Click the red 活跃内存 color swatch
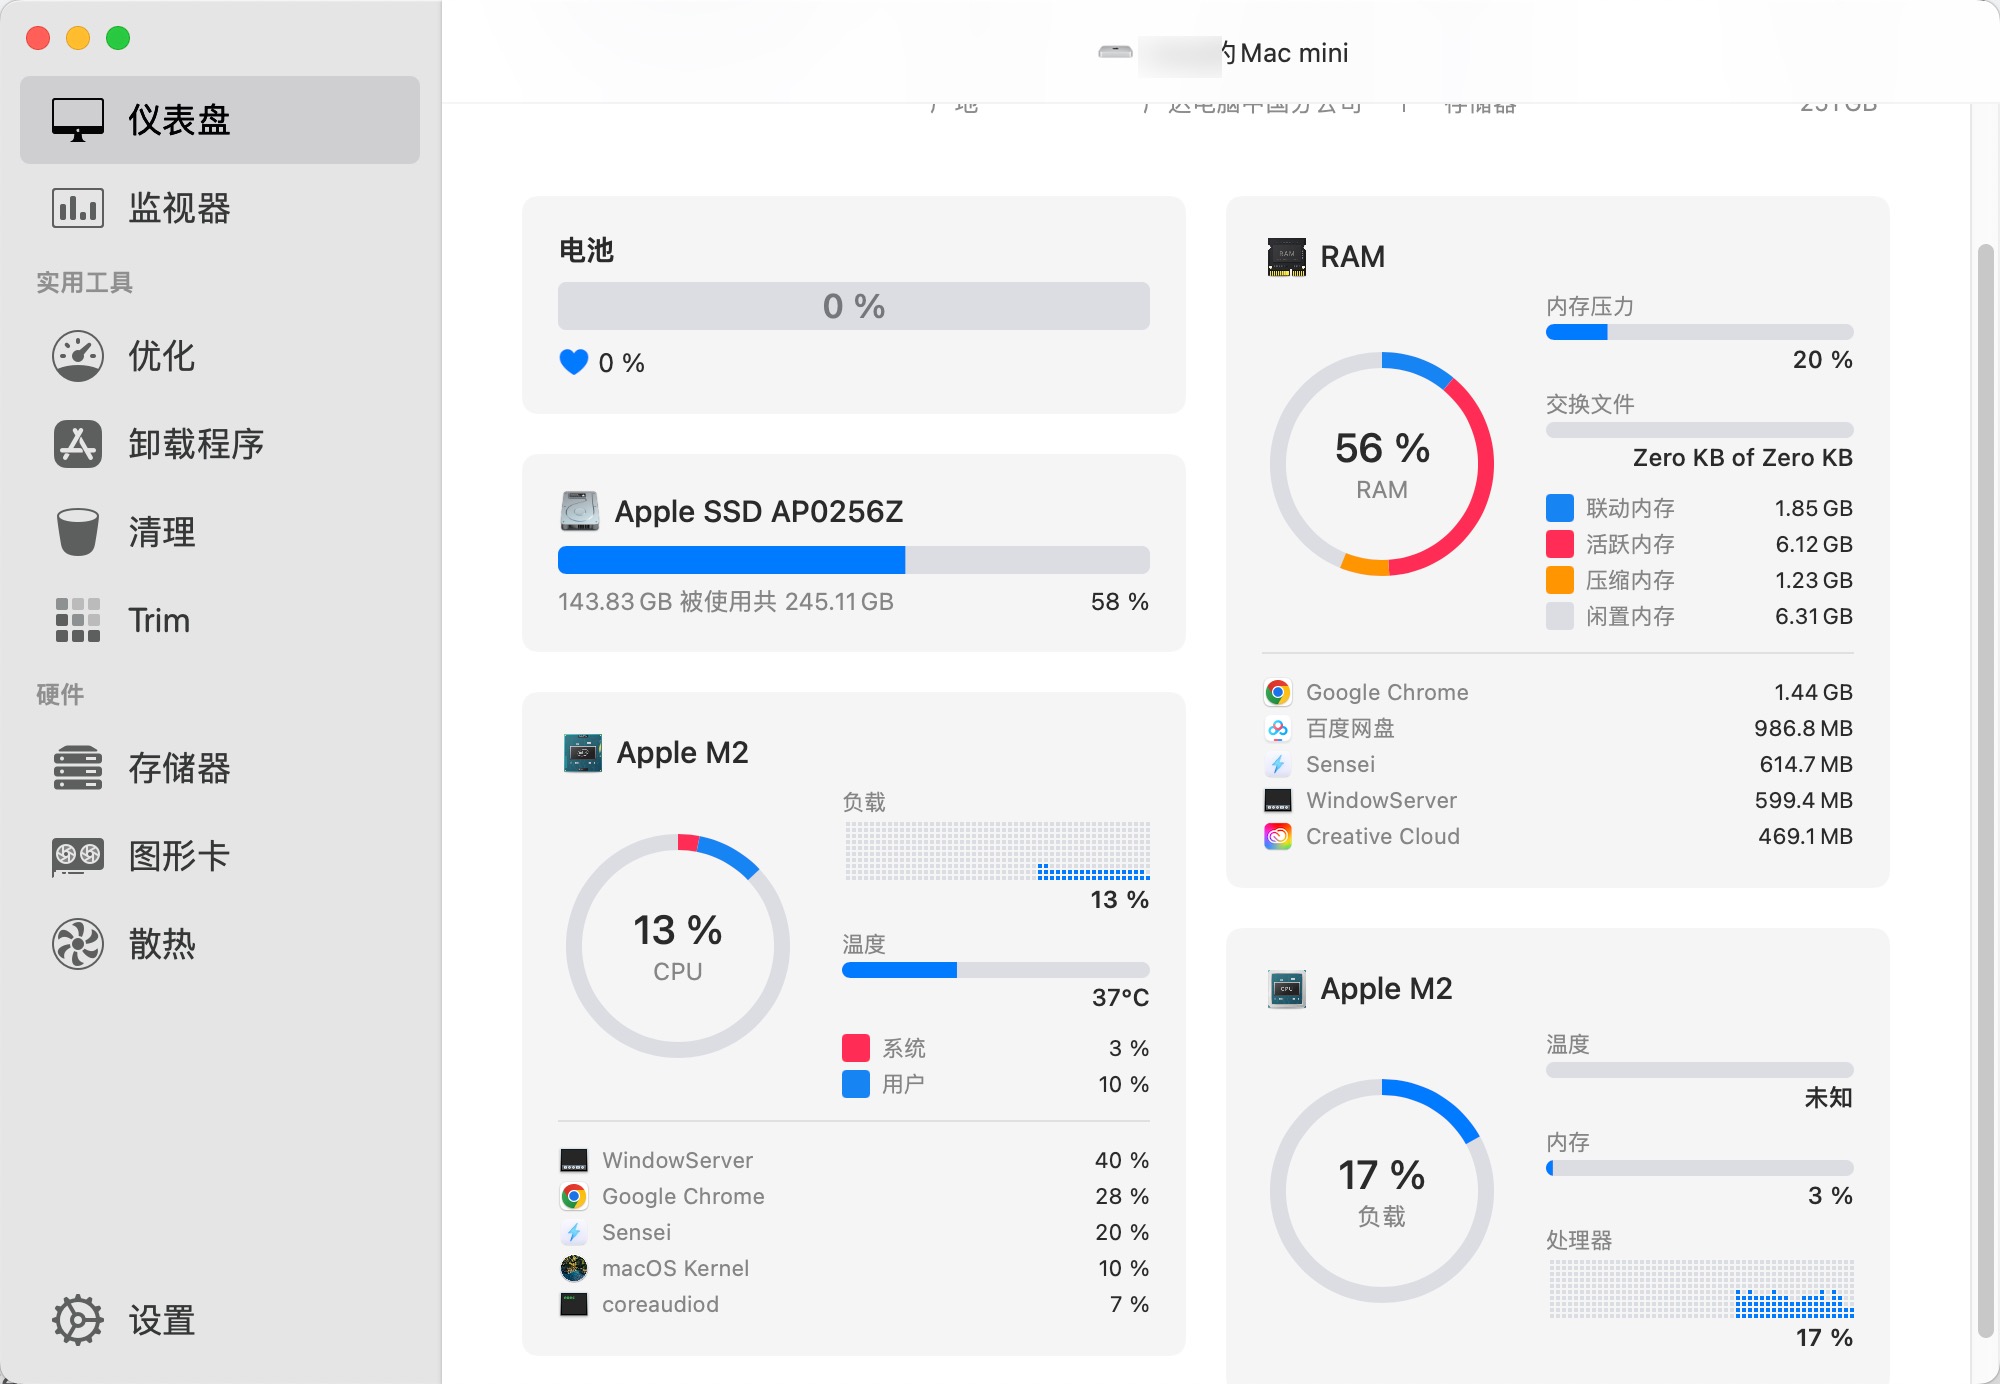The image size is (2000, 1384). point(1560,544)
